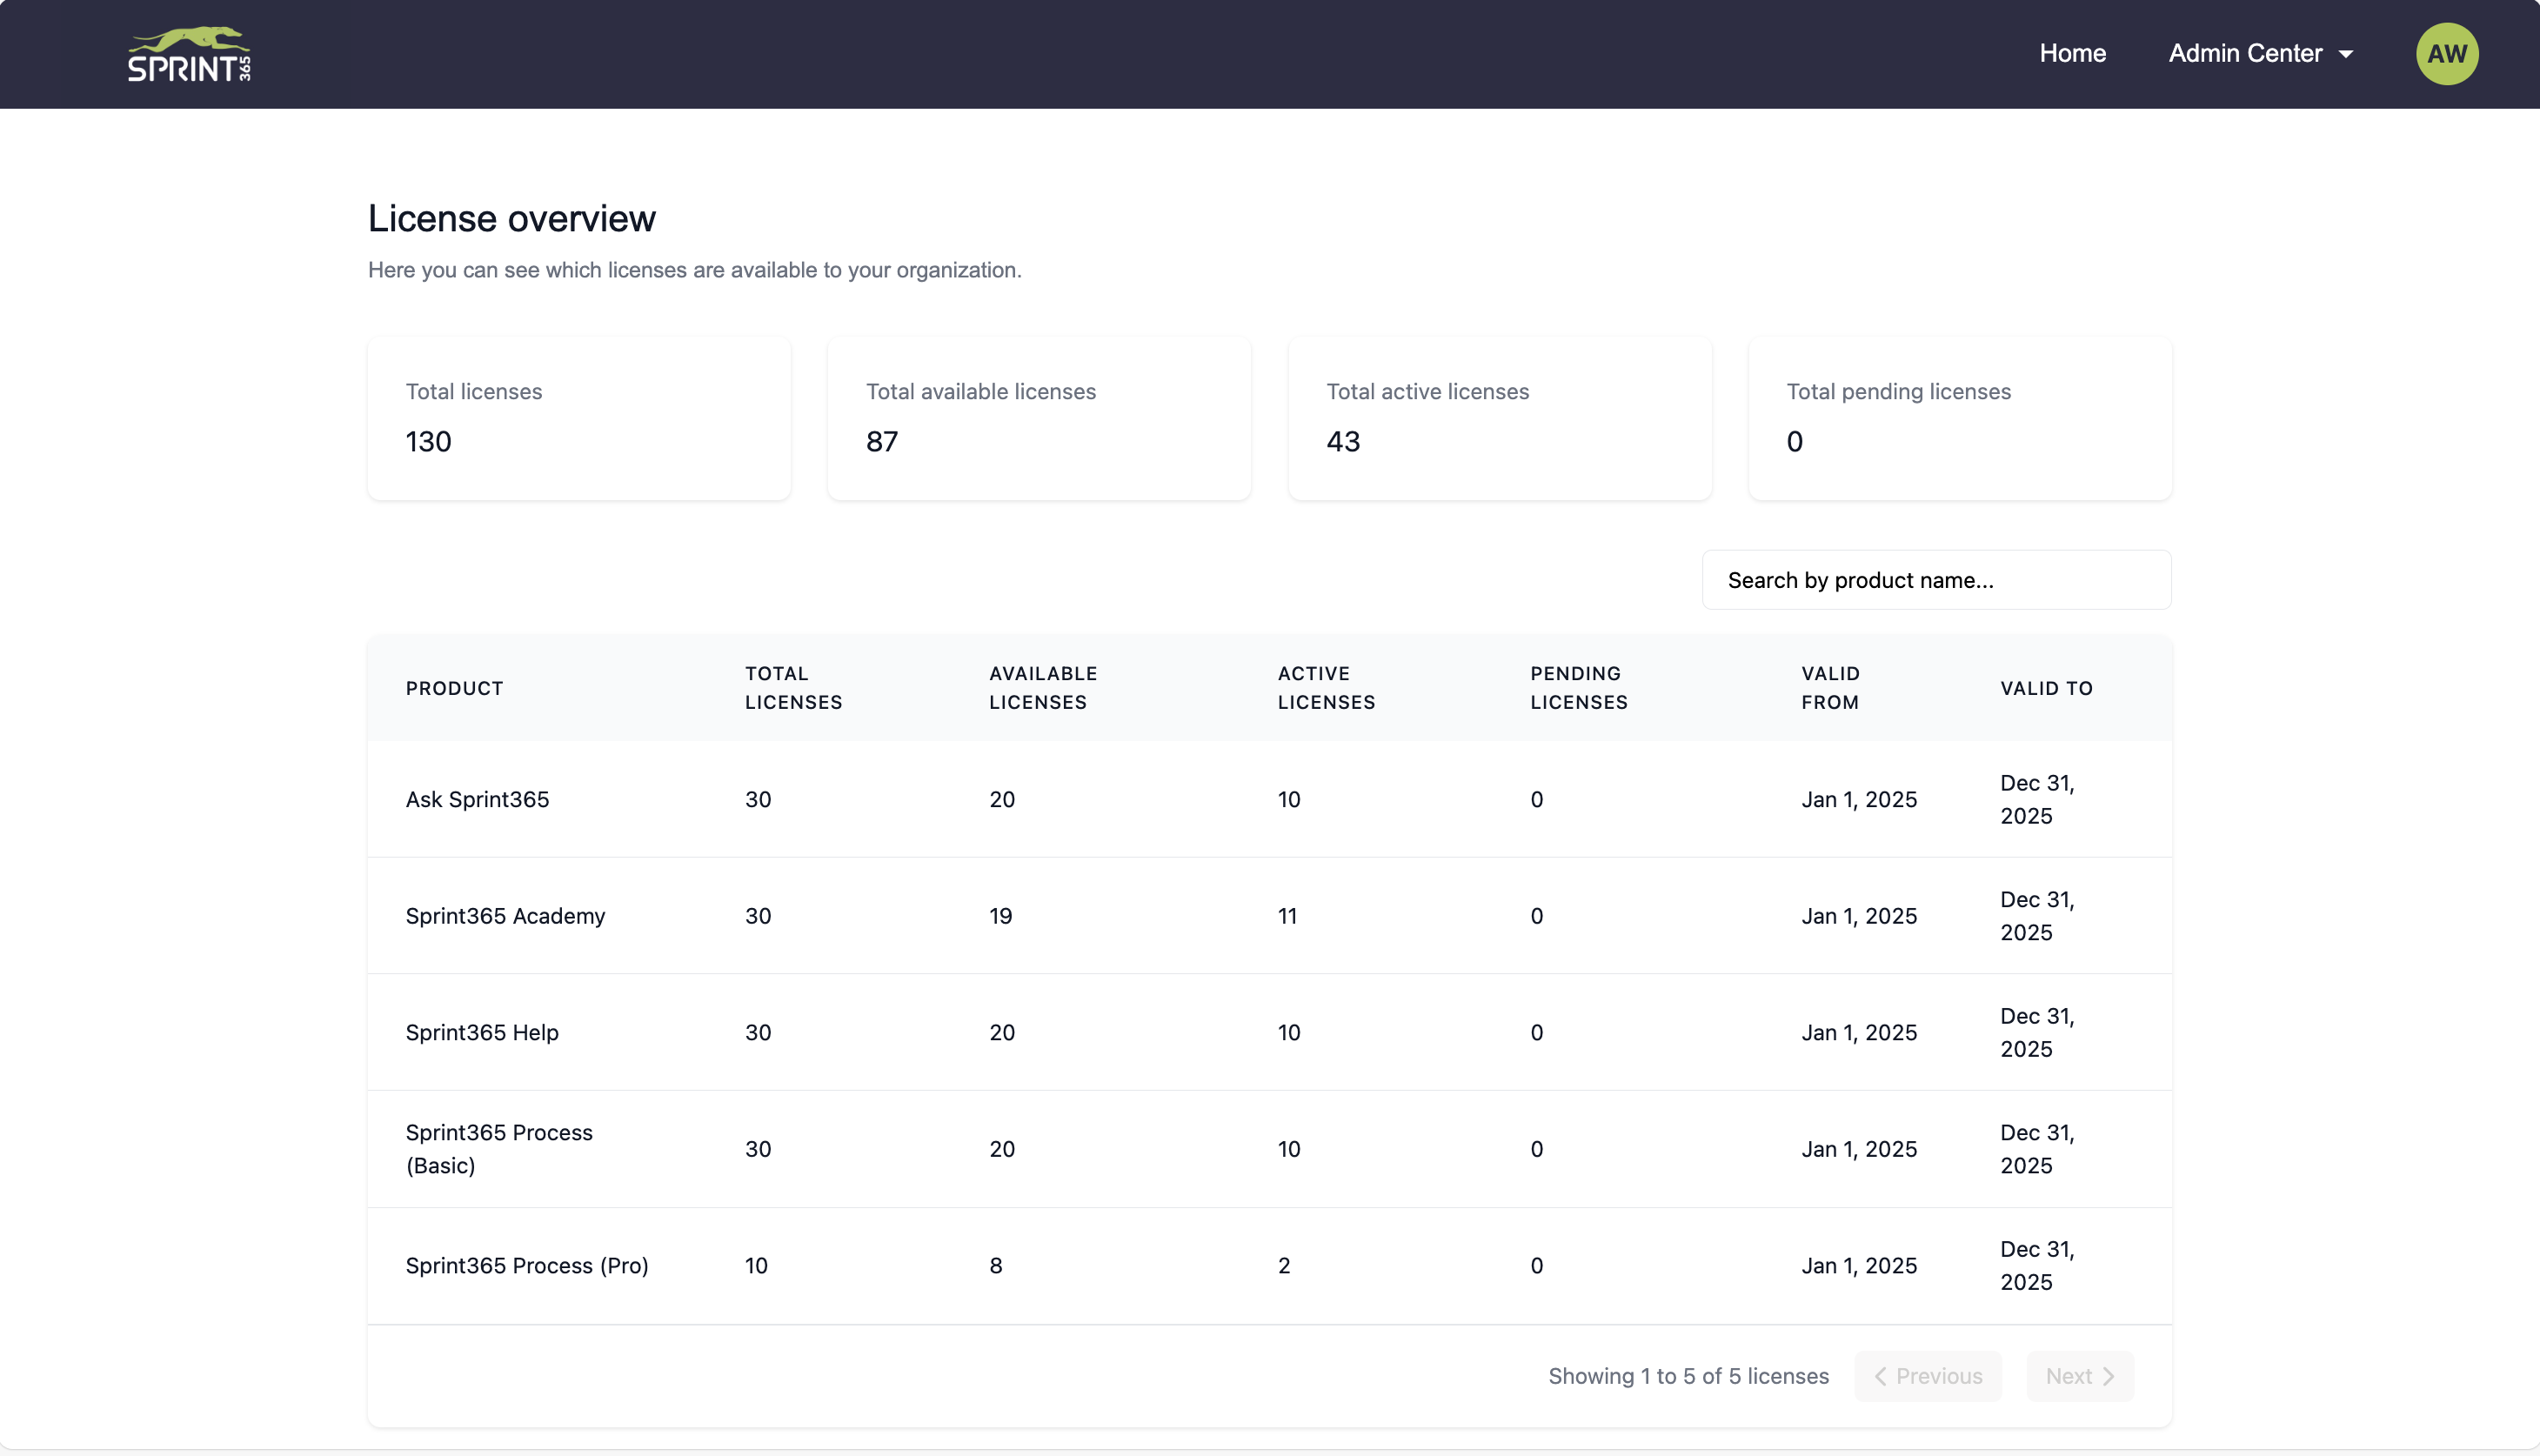Click pending licenses value 0 for Sprint365 Academy

pyautogui.click(x=1536, y=916)
